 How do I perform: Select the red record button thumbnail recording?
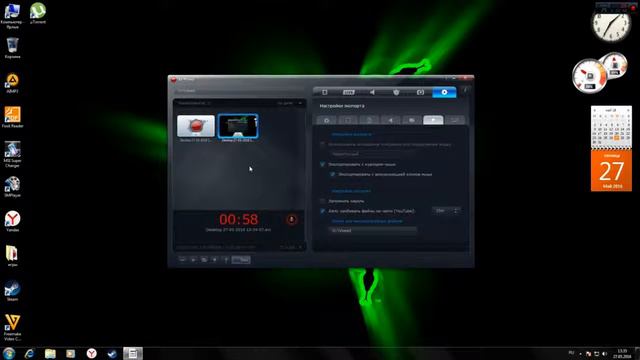pyautogui.click(x=196, y=126)
